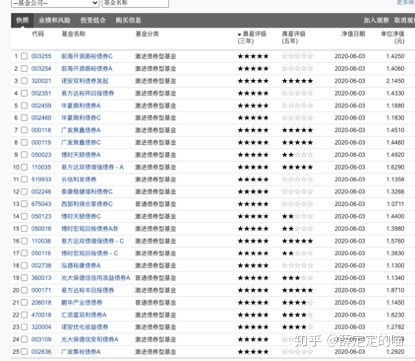Image resolution: width=415 pixels, height=361 pixels.
Task: Click the three-star five-year rating for 360013
Action: coord(298,278)
